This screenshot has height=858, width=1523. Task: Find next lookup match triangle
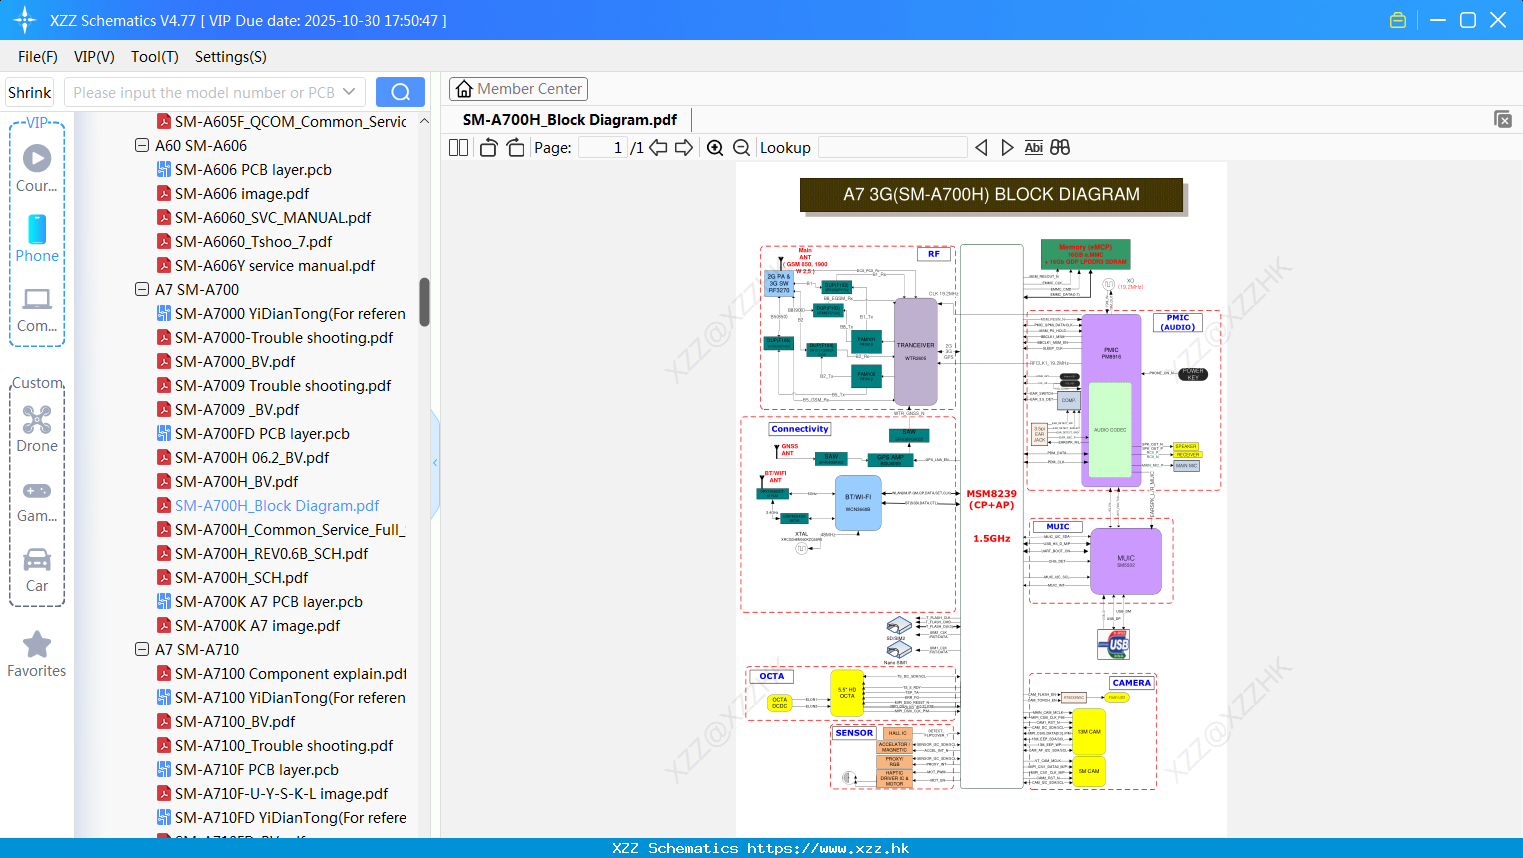1007,147
